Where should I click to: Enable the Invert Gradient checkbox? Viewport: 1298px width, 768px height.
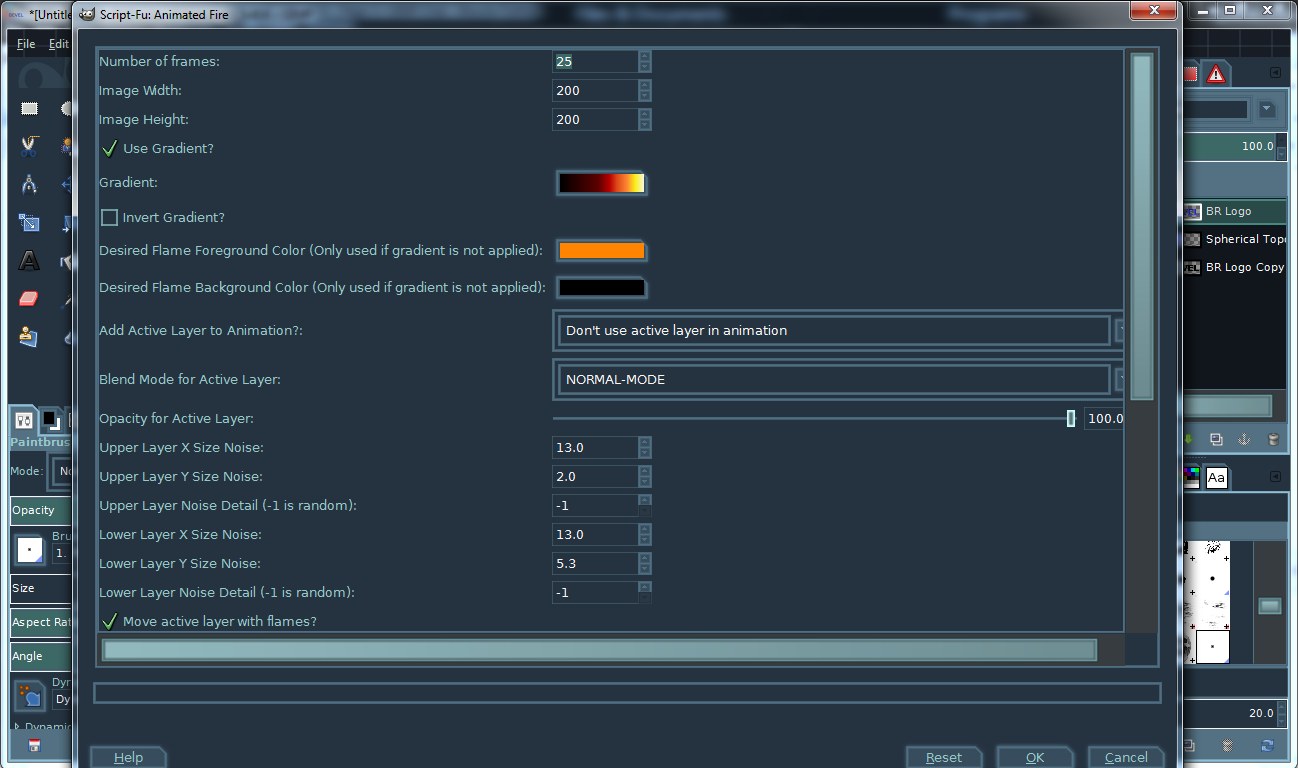(110, 217)
